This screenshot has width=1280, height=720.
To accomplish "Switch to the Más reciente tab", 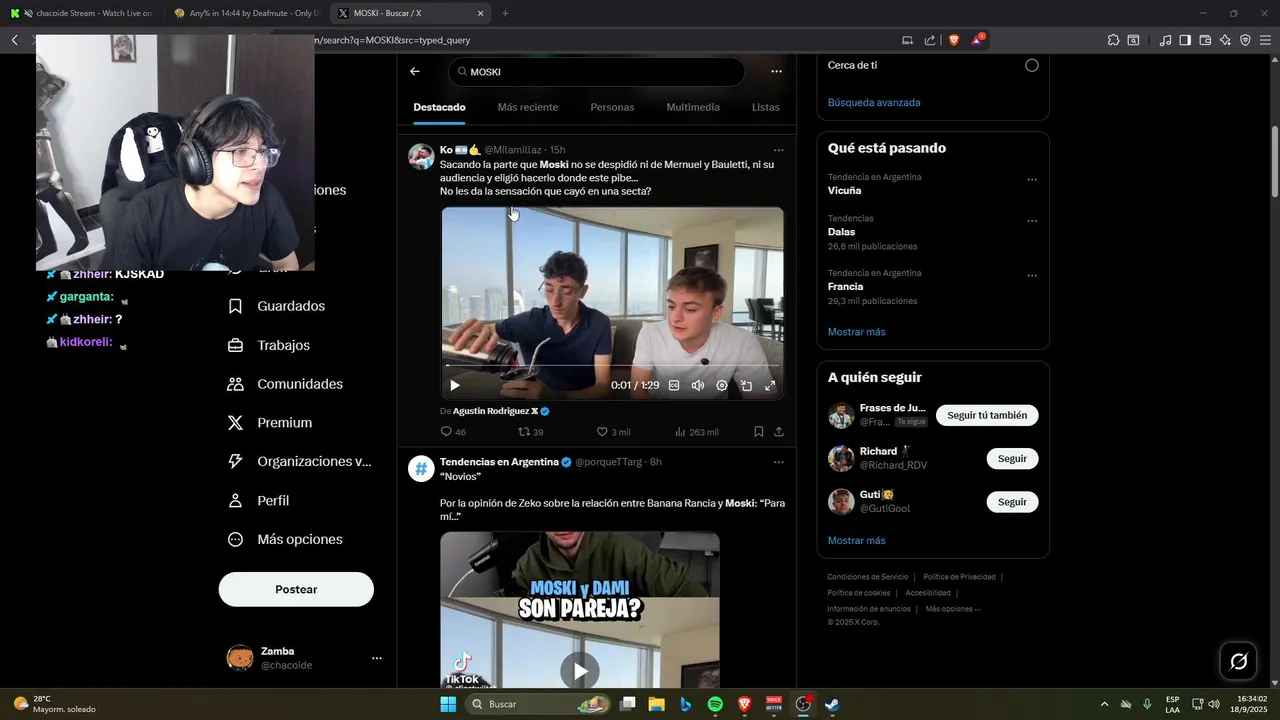I will 528,107.
